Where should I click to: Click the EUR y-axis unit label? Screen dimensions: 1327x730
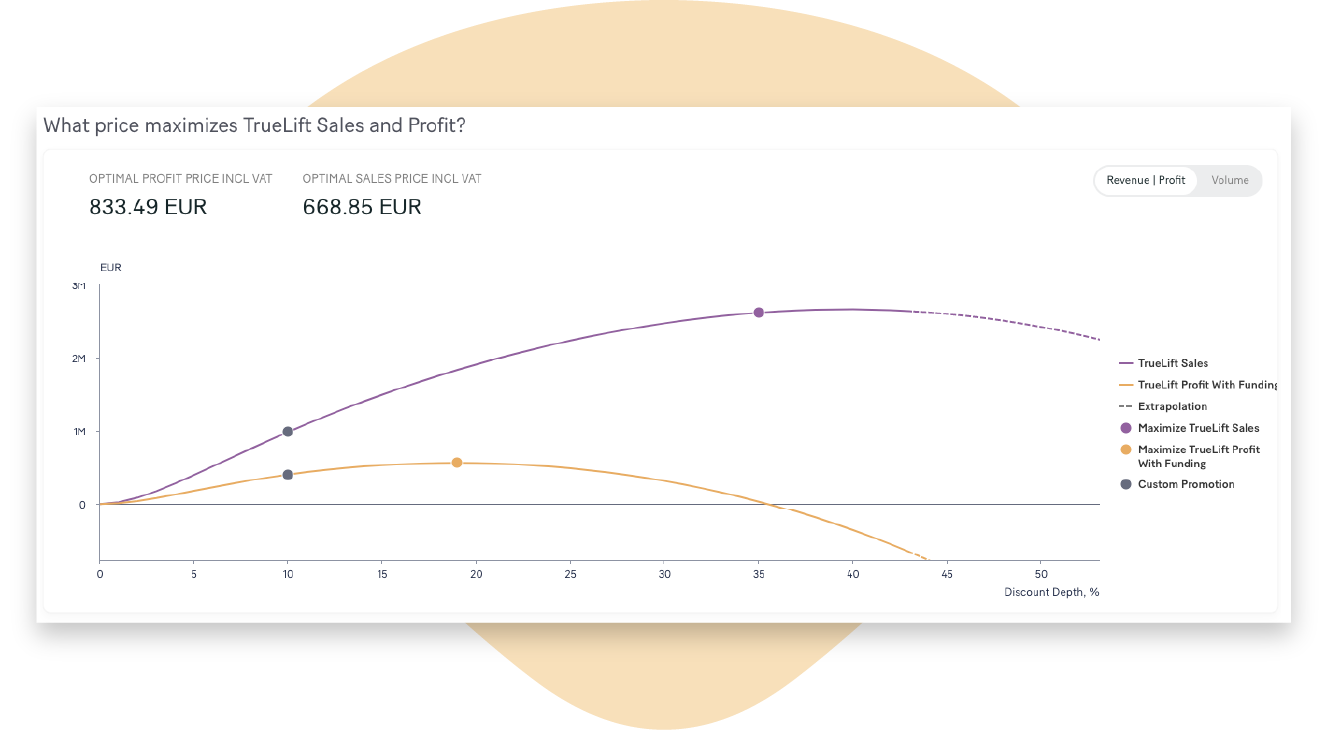(111, 268)
